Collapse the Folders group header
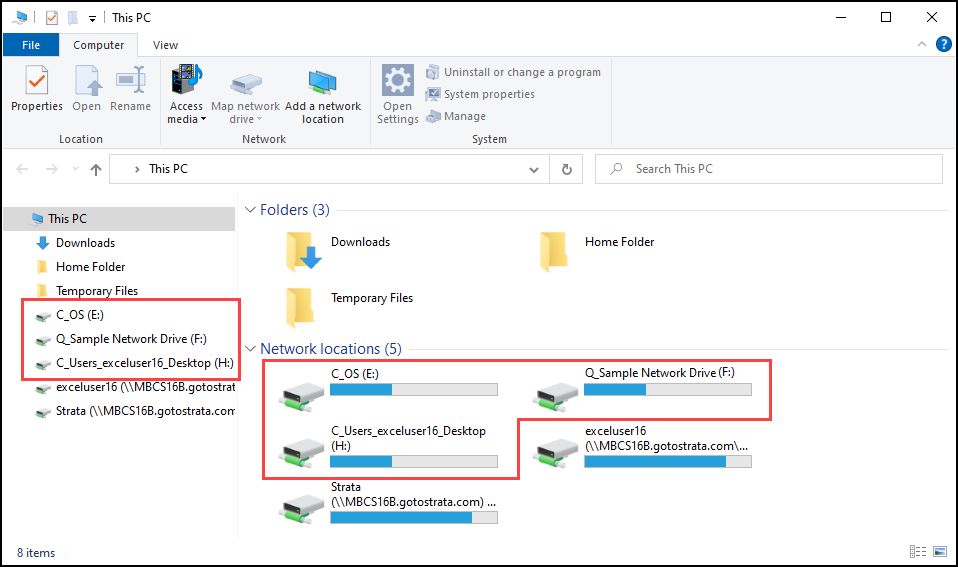 250,210
